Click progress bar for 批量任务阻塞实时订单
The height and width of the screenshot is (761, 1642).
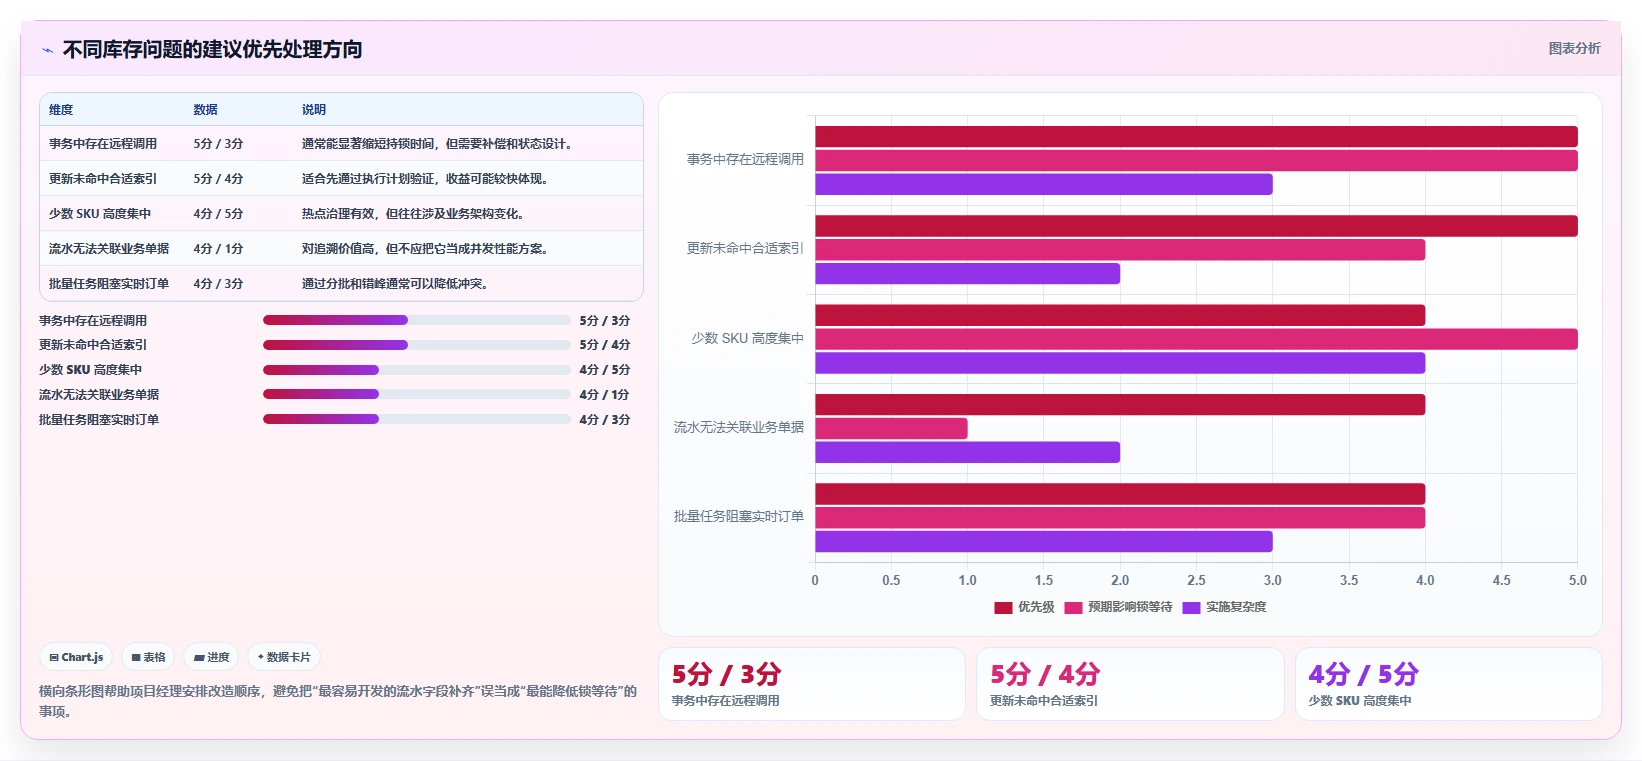pos(416,419)
